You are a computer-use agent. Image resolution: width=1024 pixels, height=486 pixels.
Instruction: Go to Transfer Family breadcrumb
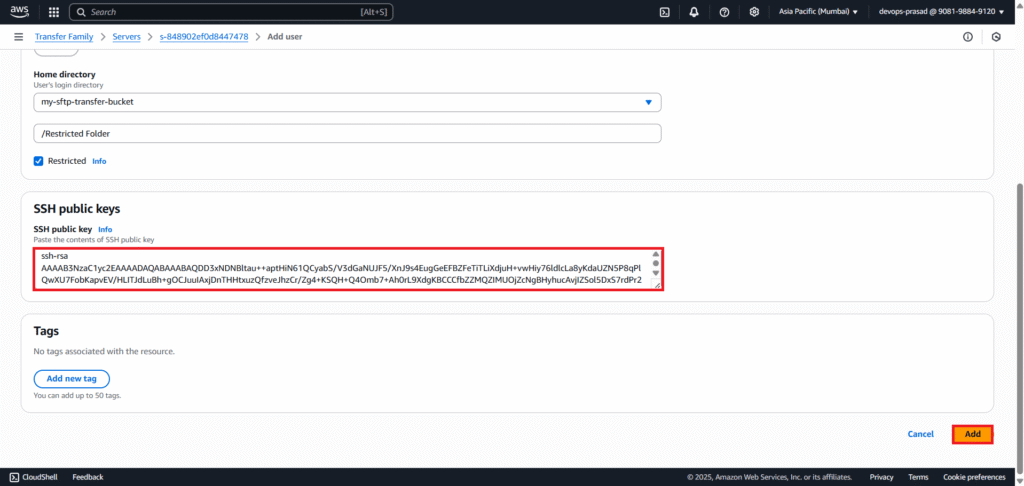pos(64,37)
